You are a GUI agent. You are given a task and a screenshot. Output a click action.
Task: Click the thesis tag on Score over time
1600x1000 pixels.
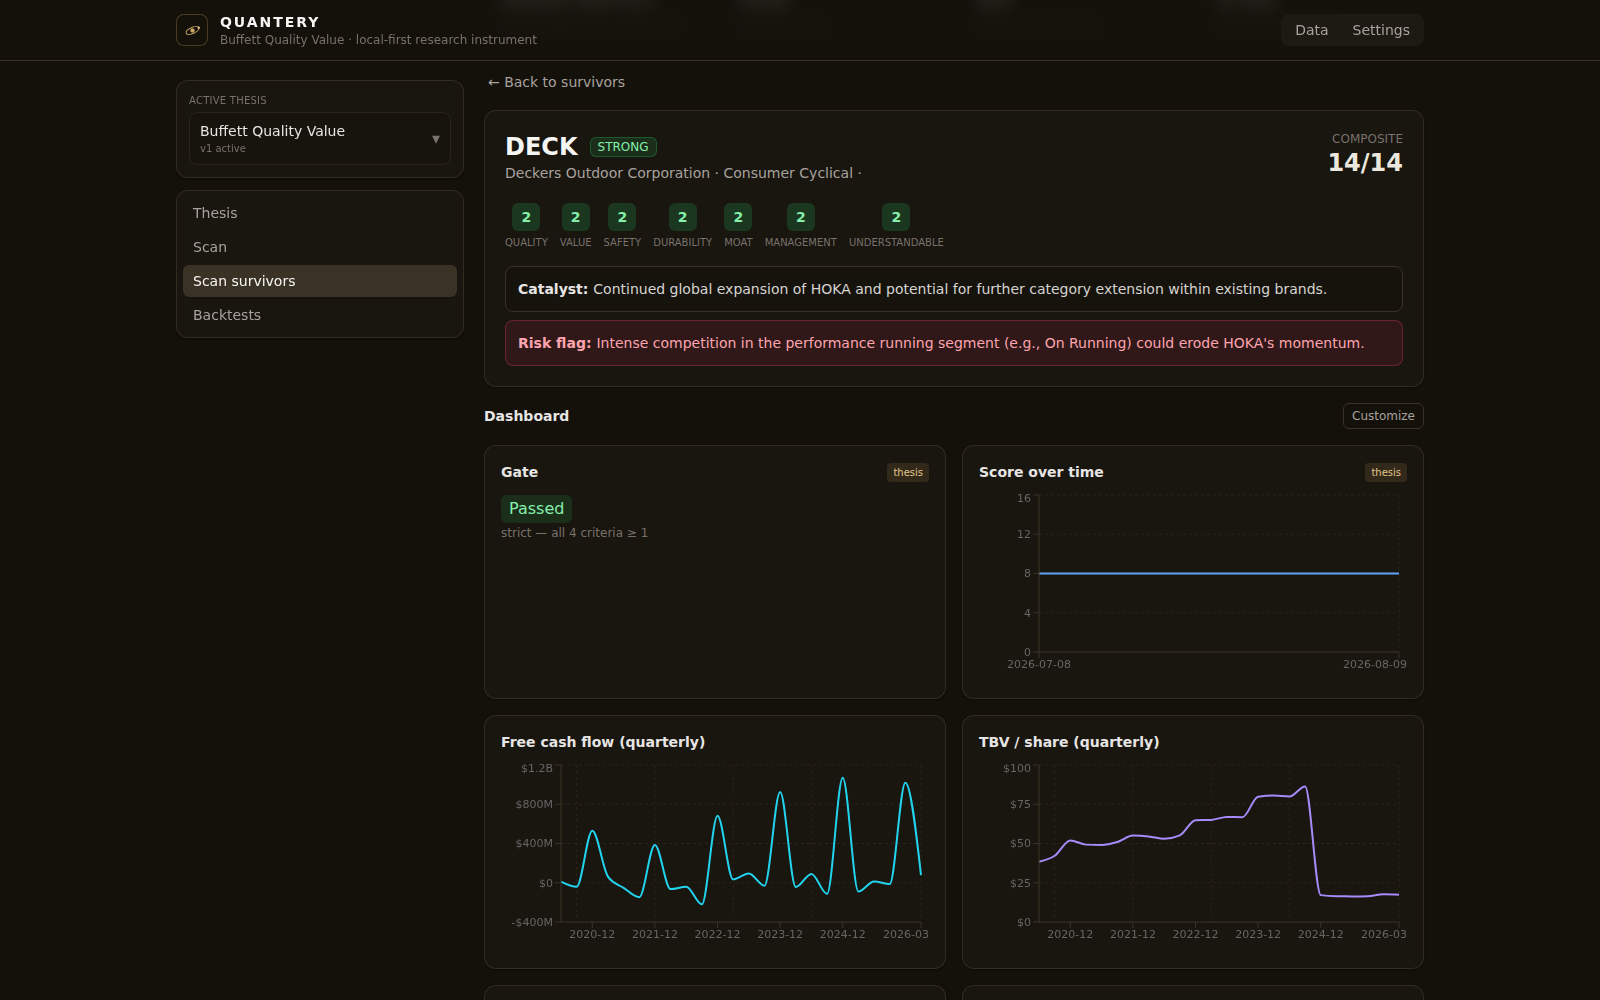(x=1386, y=472)
